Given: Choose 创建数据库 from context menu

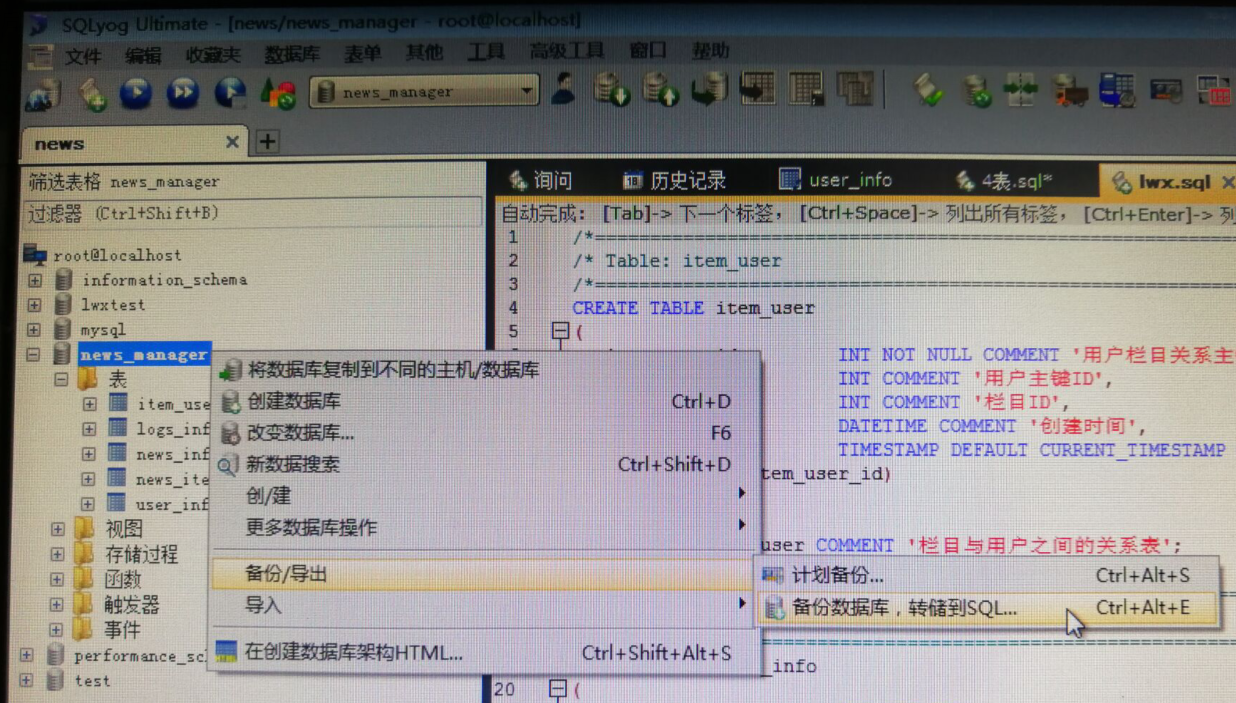Looking at the screenshot, I should (485, 402).
